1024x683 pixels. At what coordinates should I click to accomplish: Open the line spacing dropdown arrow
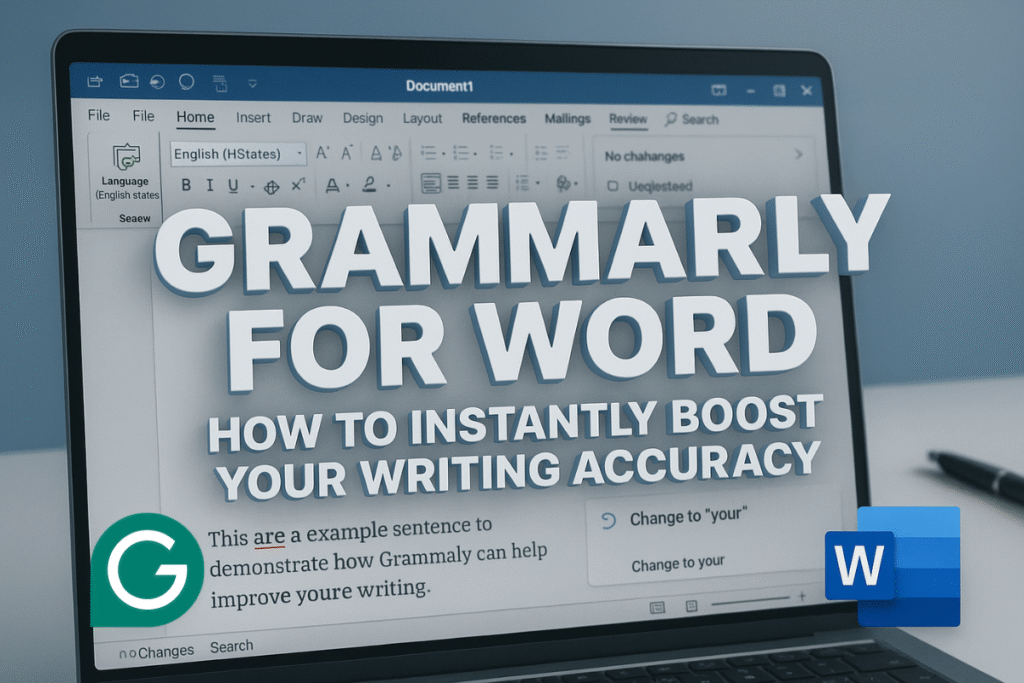point(537,183)
